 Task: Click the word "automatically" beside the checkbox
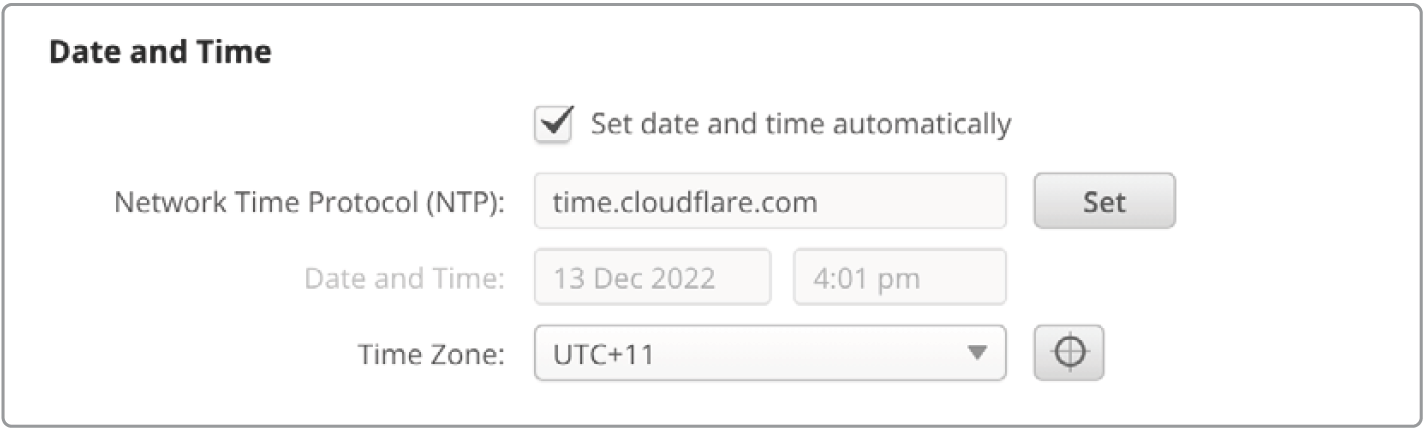point(923,124)
